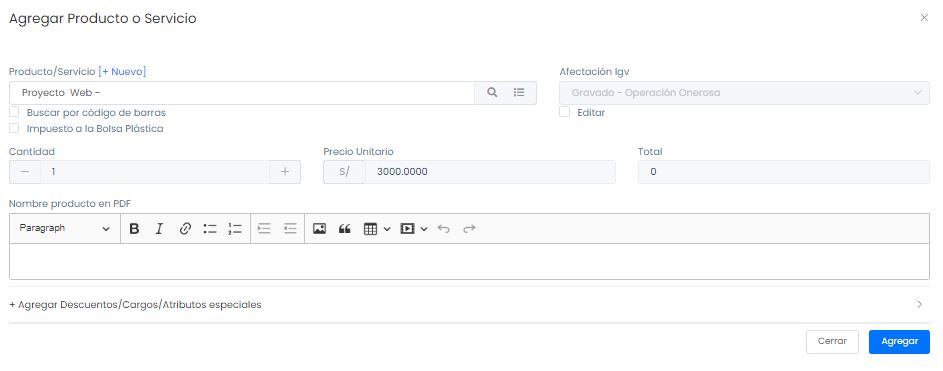The width and height of the screenshot is (943, 371).
Task: Open Afectación Igv dropdown
Action: (x=744, y=93)
